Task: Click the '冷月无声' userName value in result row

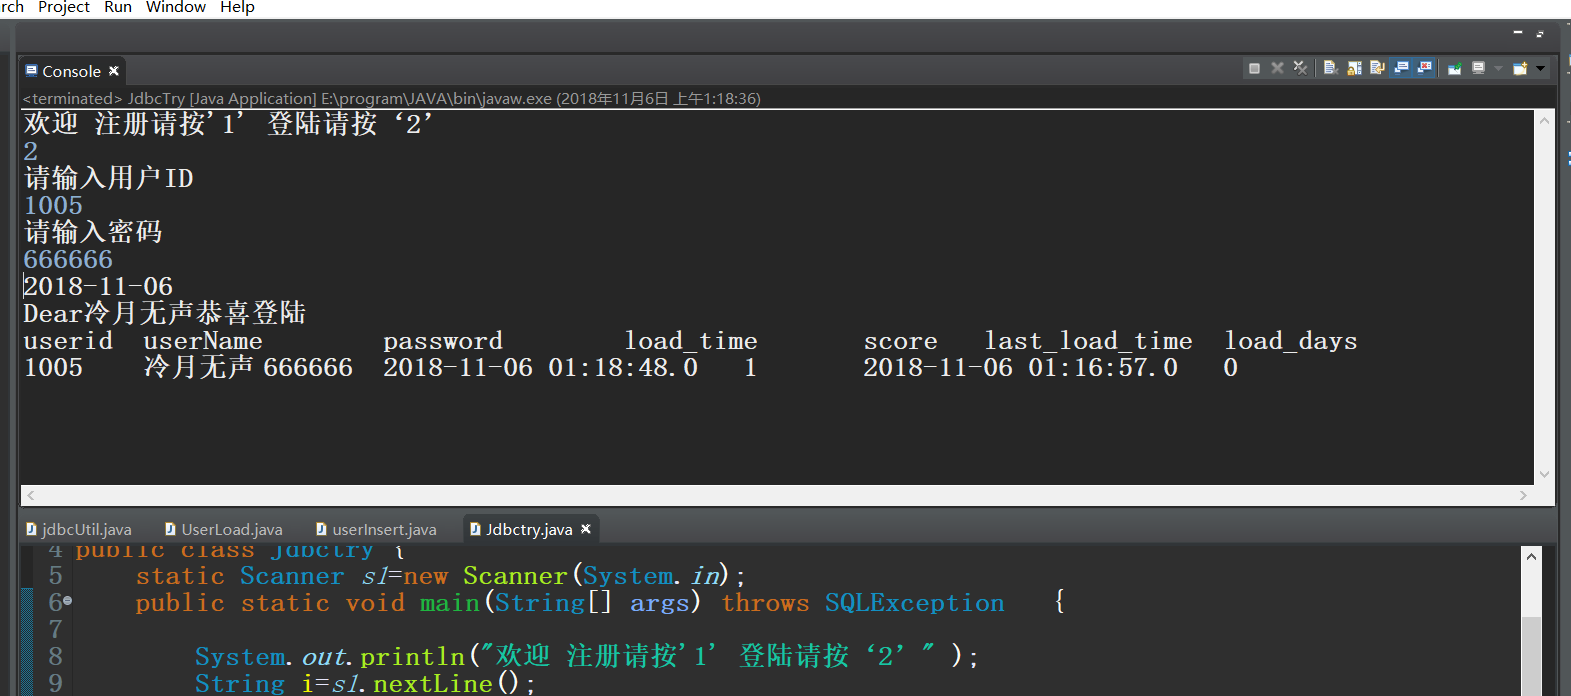Action: click(198, 367)
